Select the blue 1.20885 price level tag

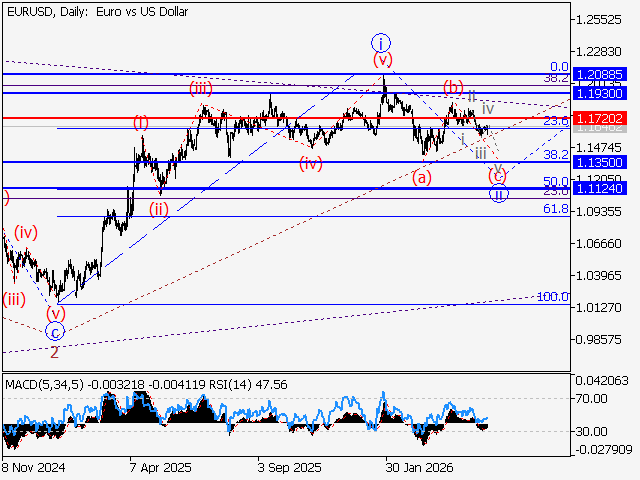[600, 75]
